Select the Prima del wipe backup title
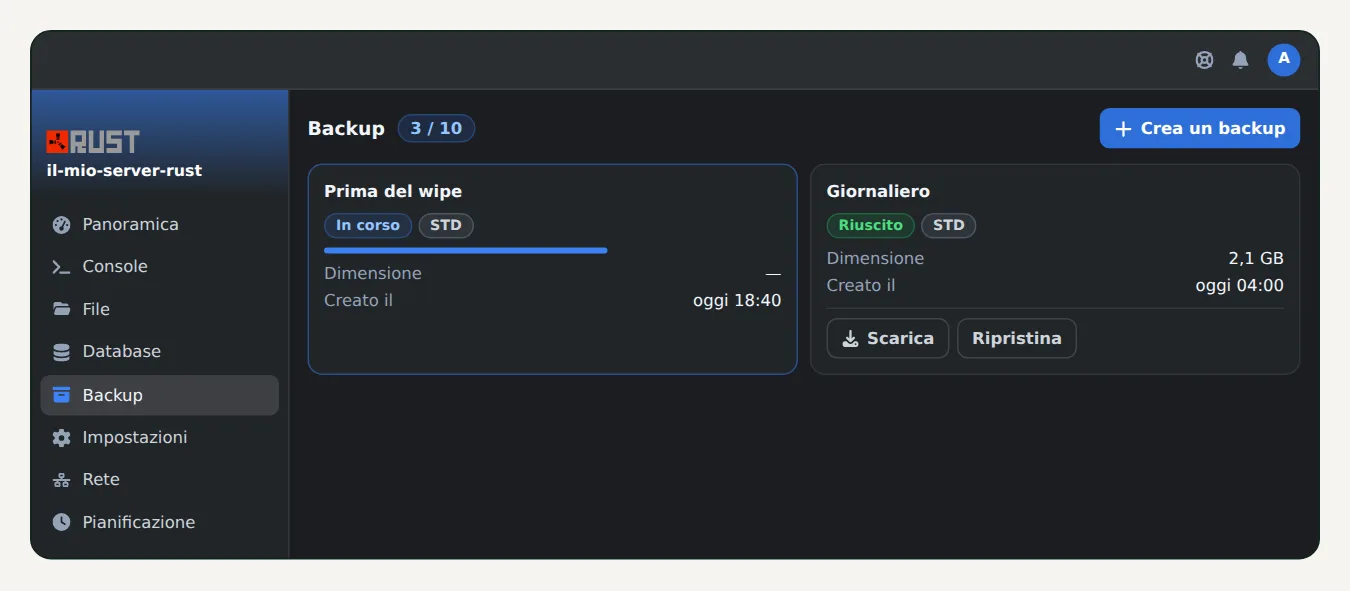 [x=393, y=191]
